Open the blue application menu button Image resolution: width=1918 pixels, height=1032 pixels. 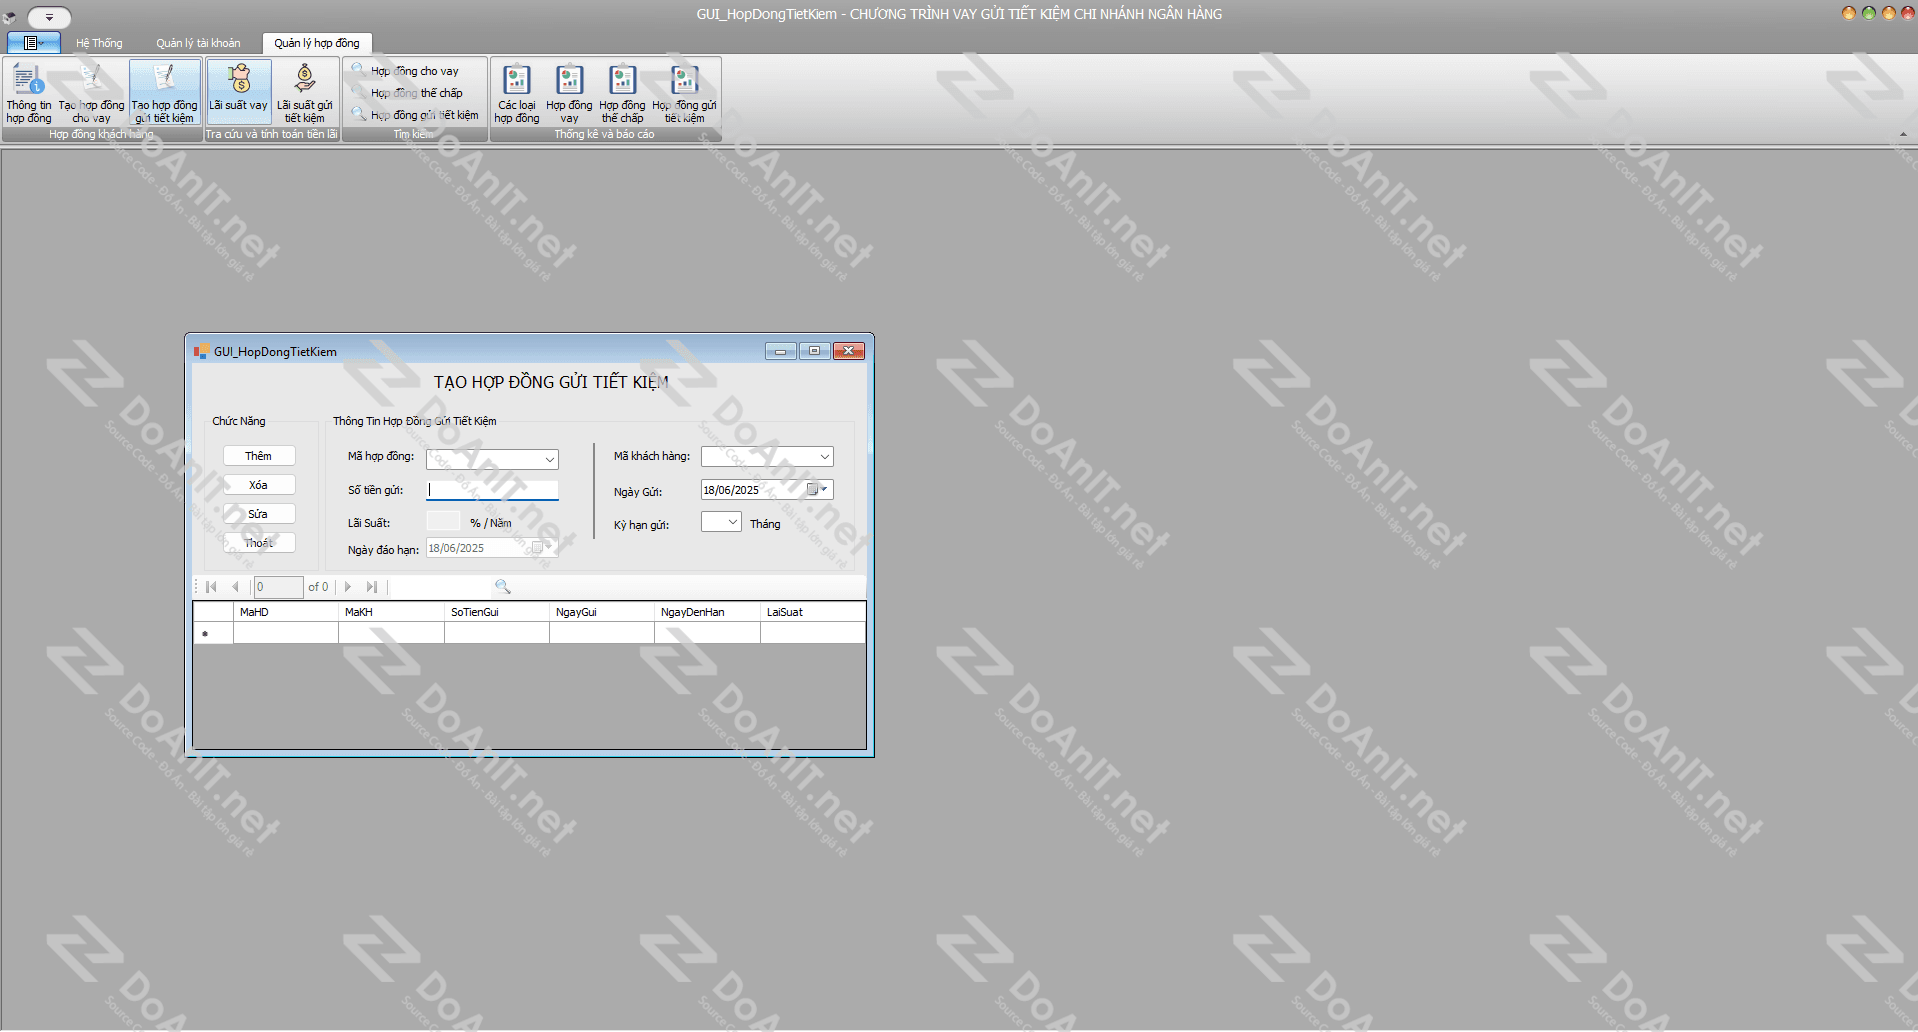[34, 43]
